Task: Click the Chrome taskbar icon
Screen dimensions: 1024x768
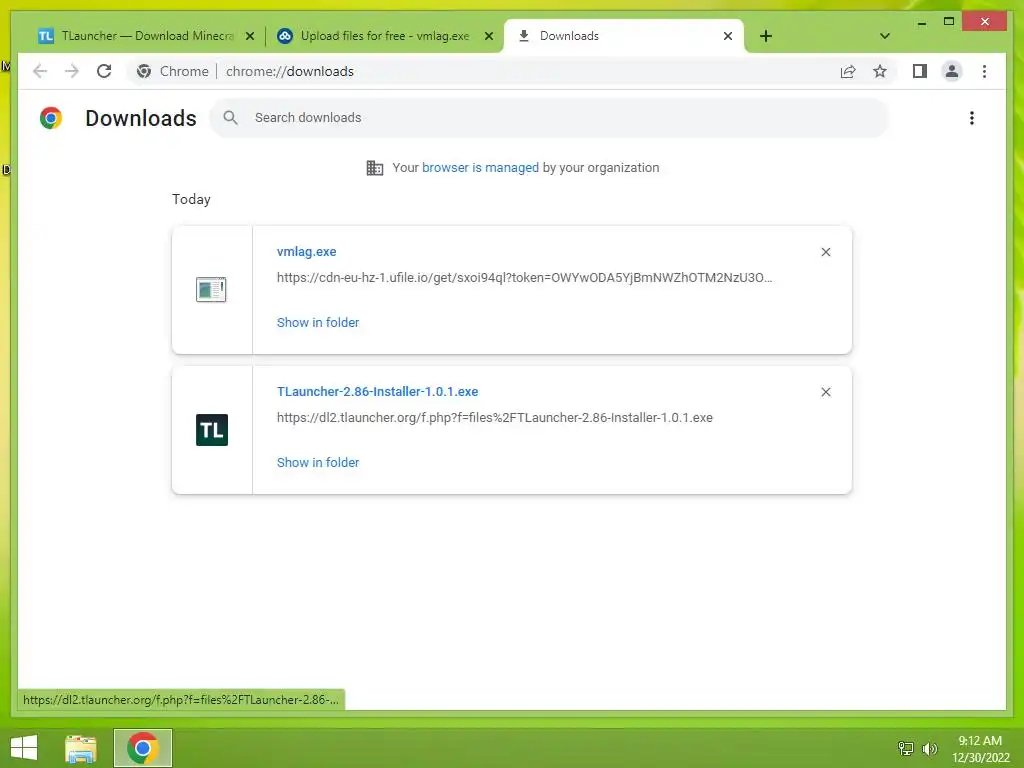Action: pyautogui.click(x=142, y=748)
